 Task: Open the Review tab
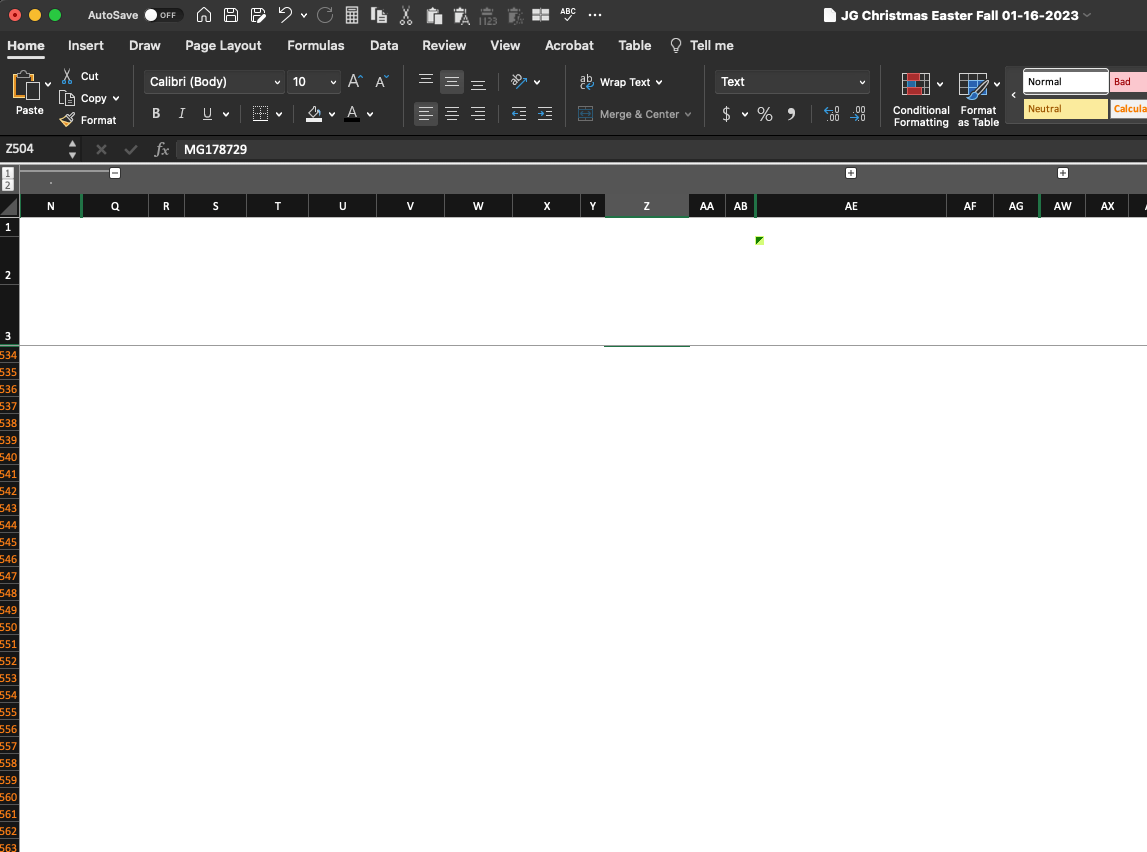(444, 45)
